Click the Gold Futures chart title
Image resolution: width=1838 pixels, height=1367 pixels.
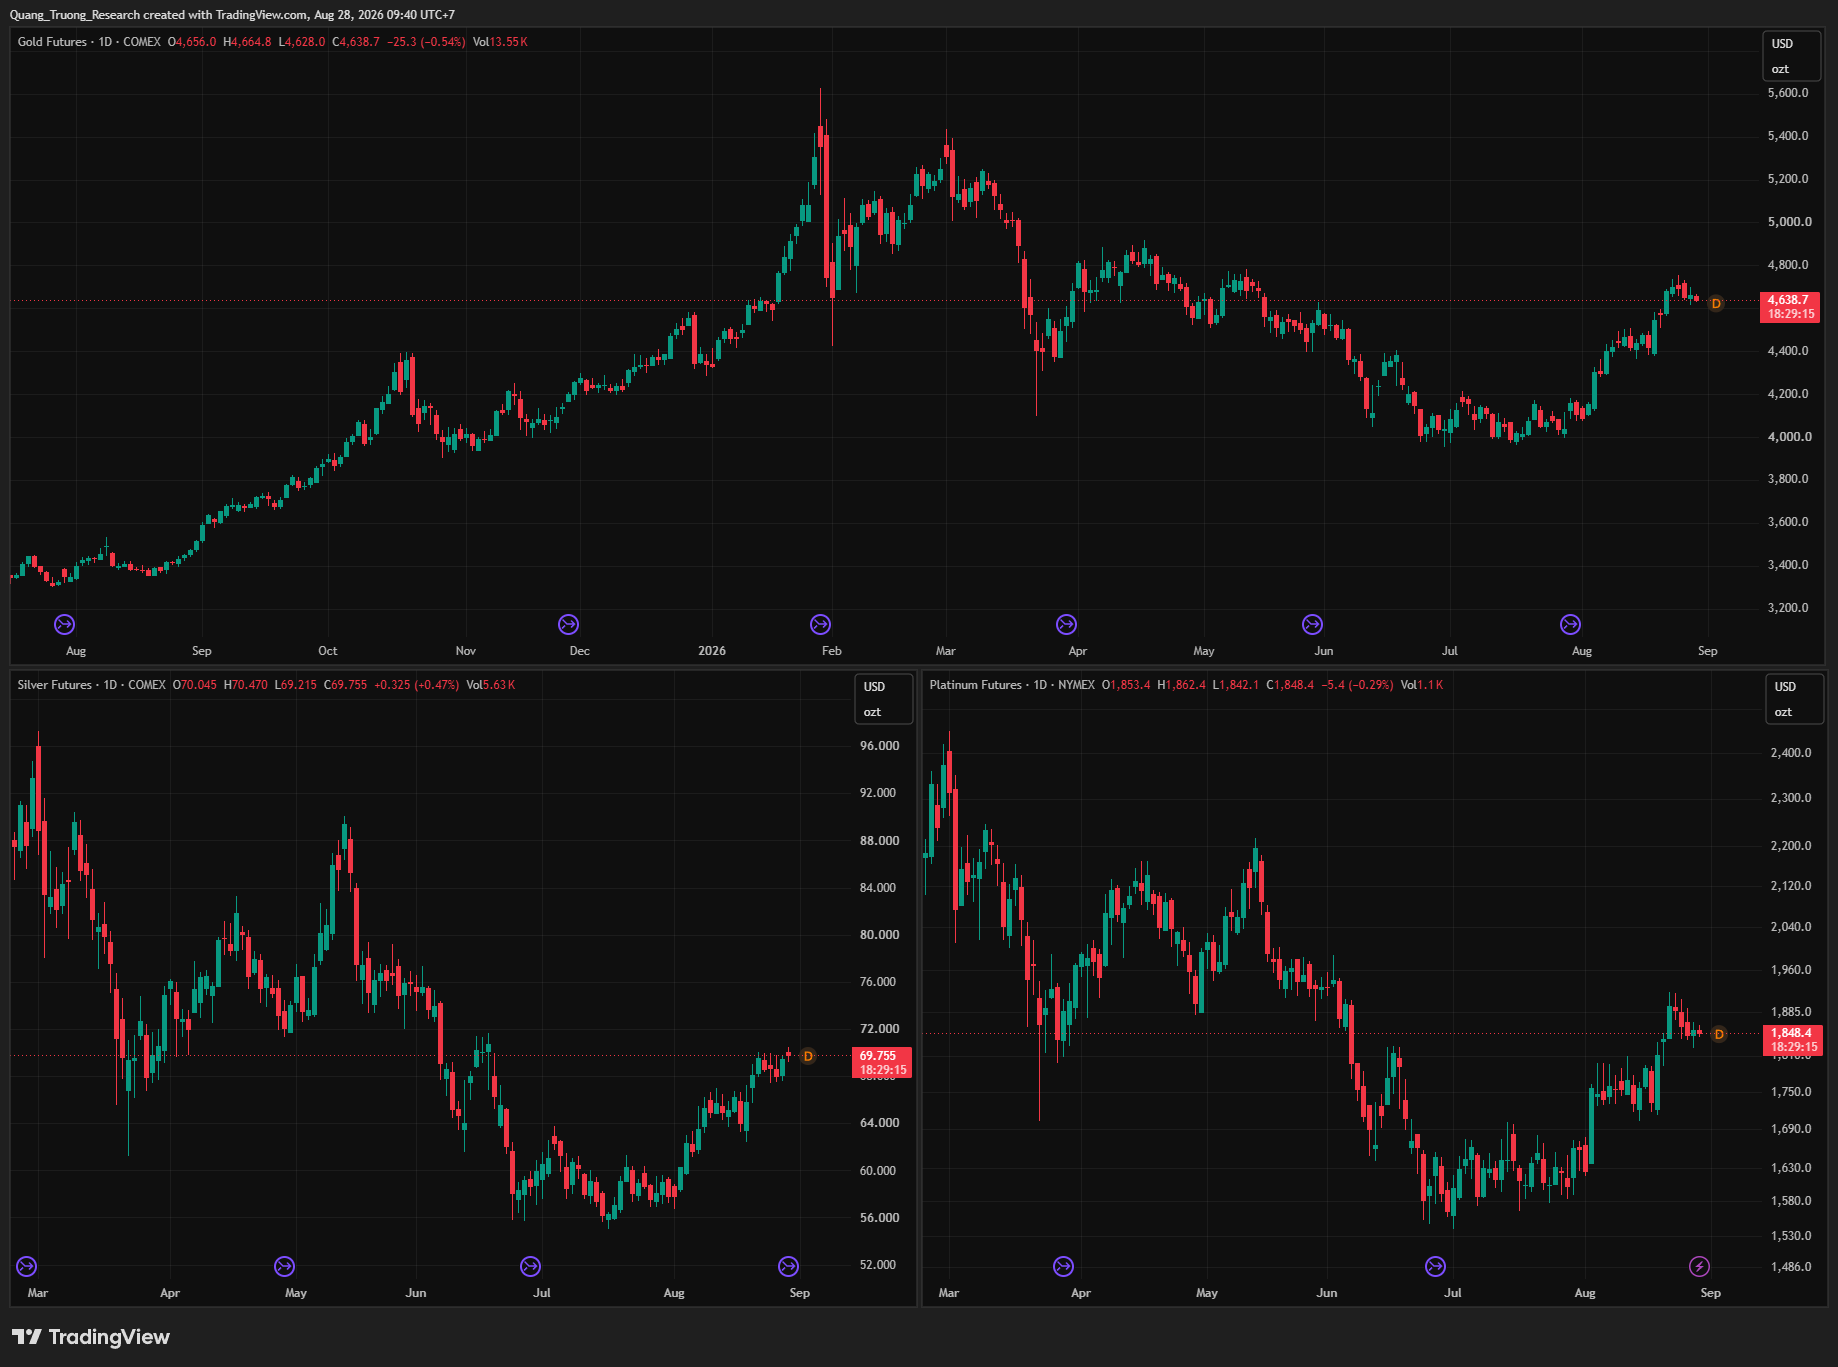[x=52, y=42]
